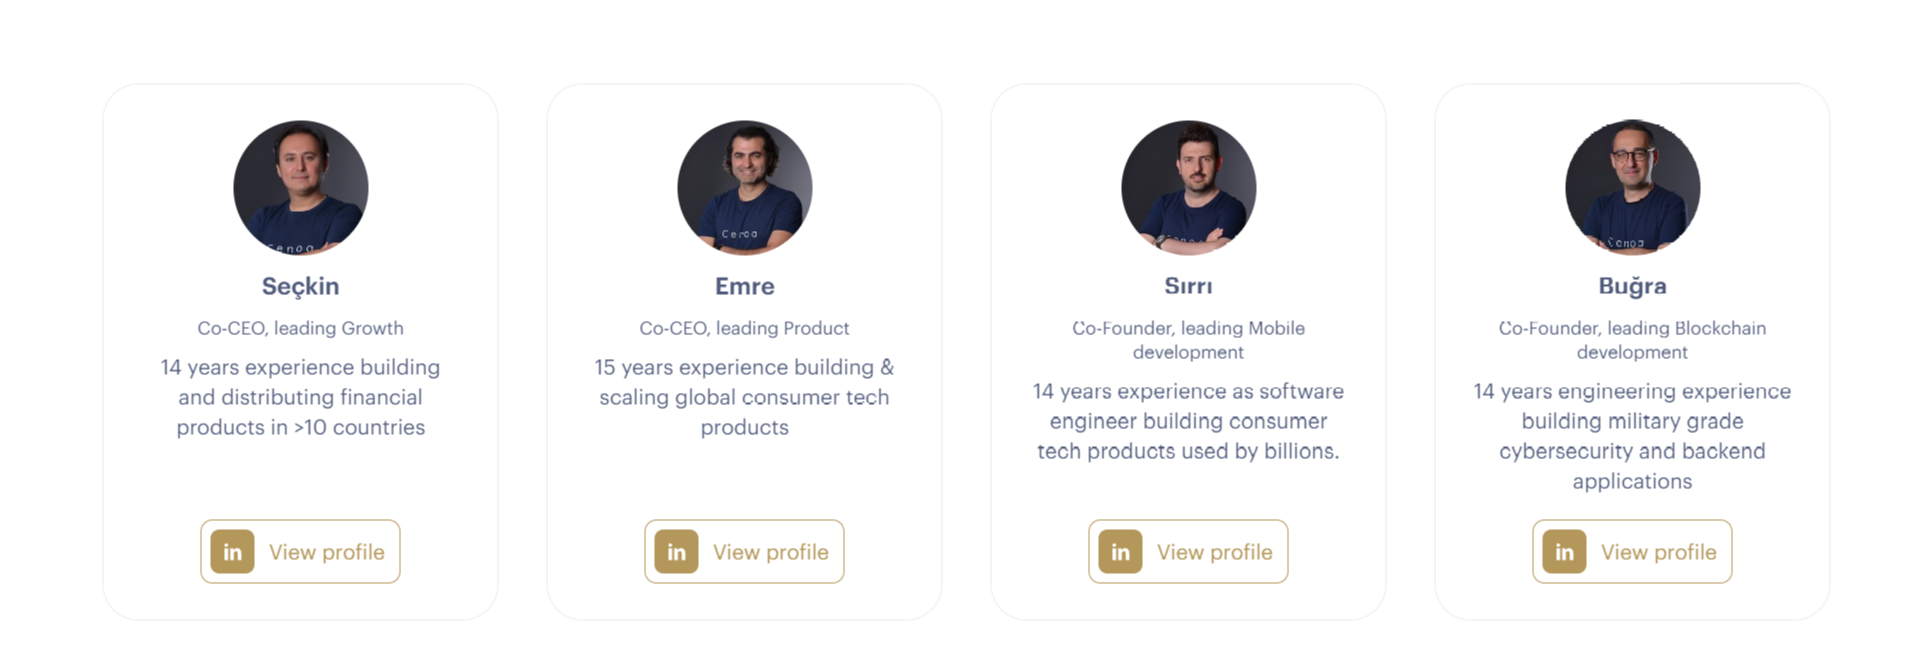Open Emre's View profile link
The image size is (1924, 651).
(x=744, y=552)
